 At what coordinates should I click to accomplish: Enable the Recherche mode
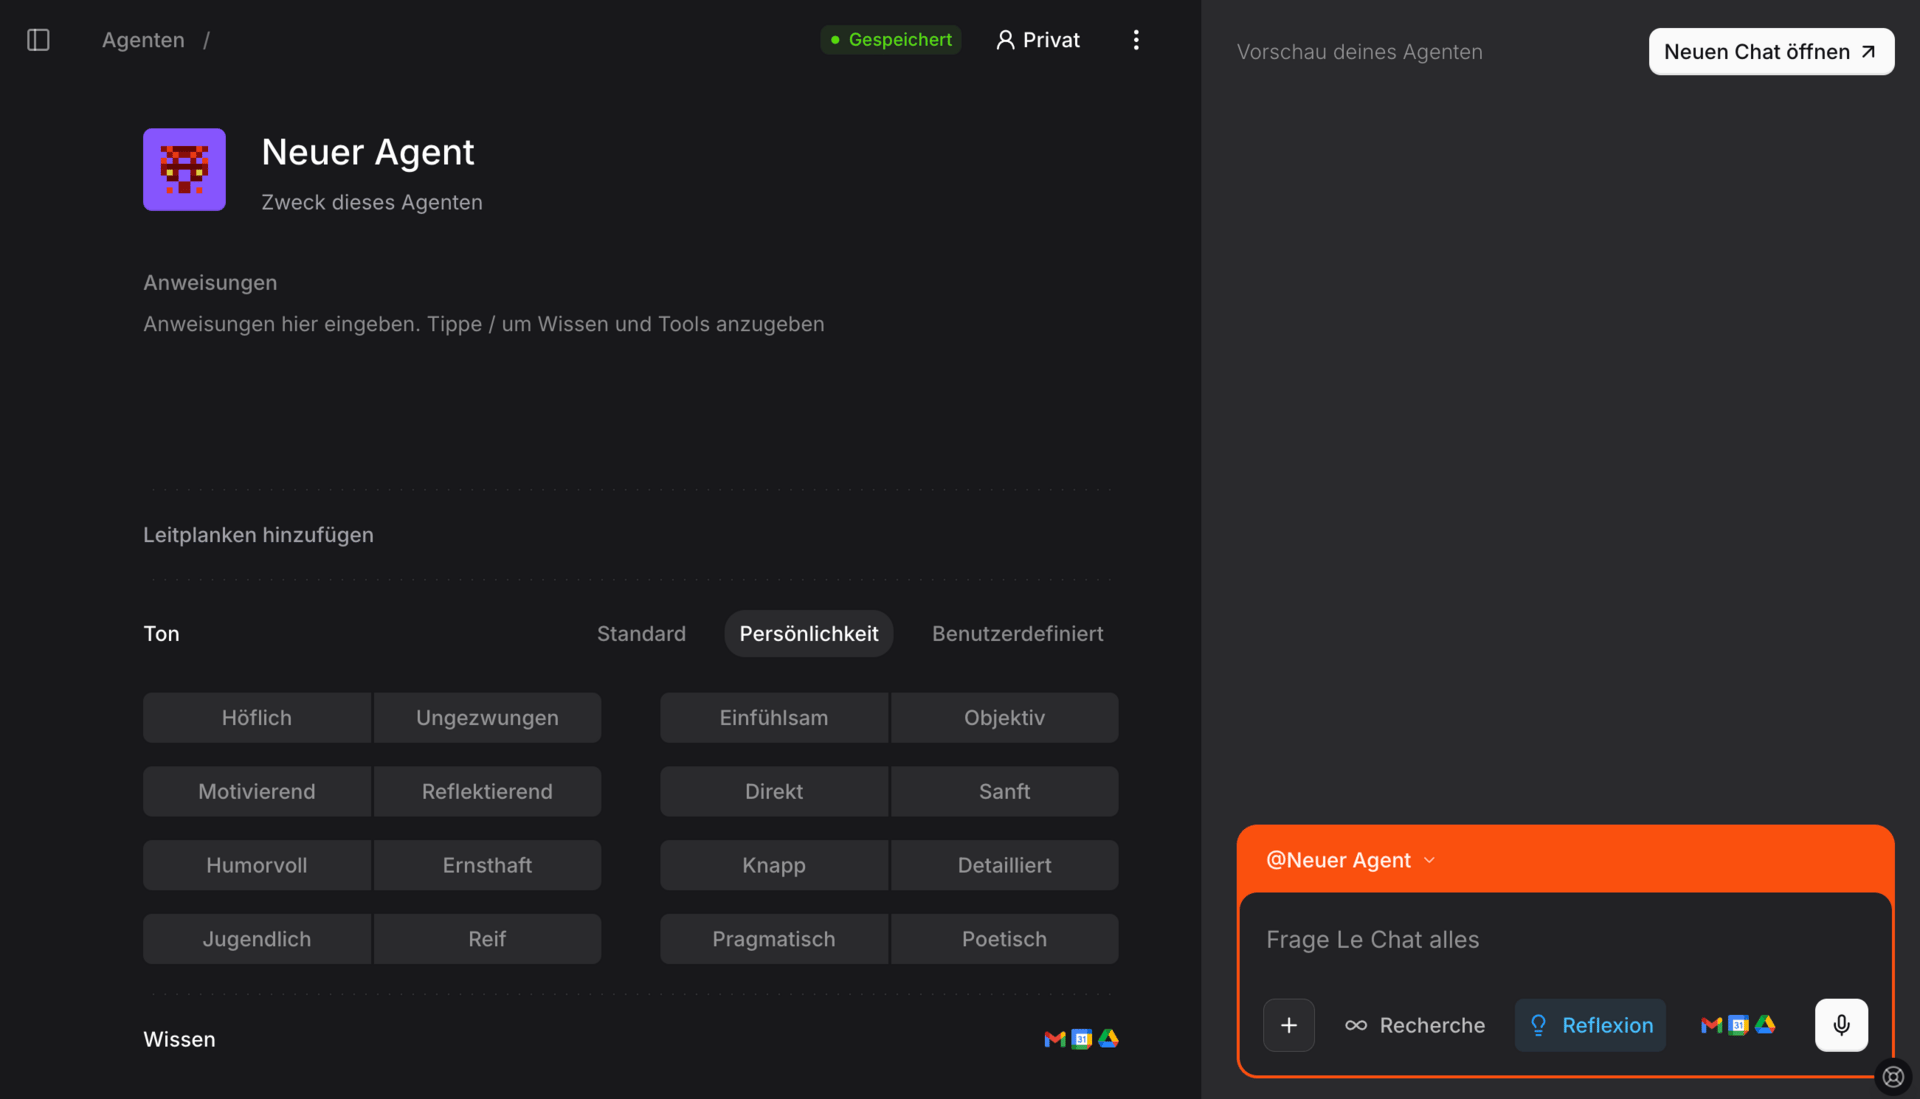coord(1414,1025)
